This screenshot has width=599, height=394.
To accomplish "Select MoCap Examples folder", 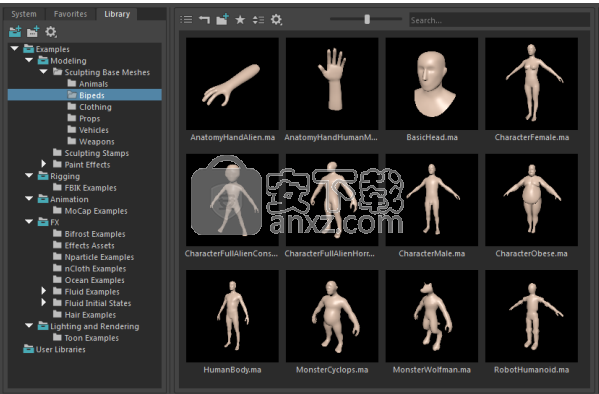I will click(x=90, y=211).
